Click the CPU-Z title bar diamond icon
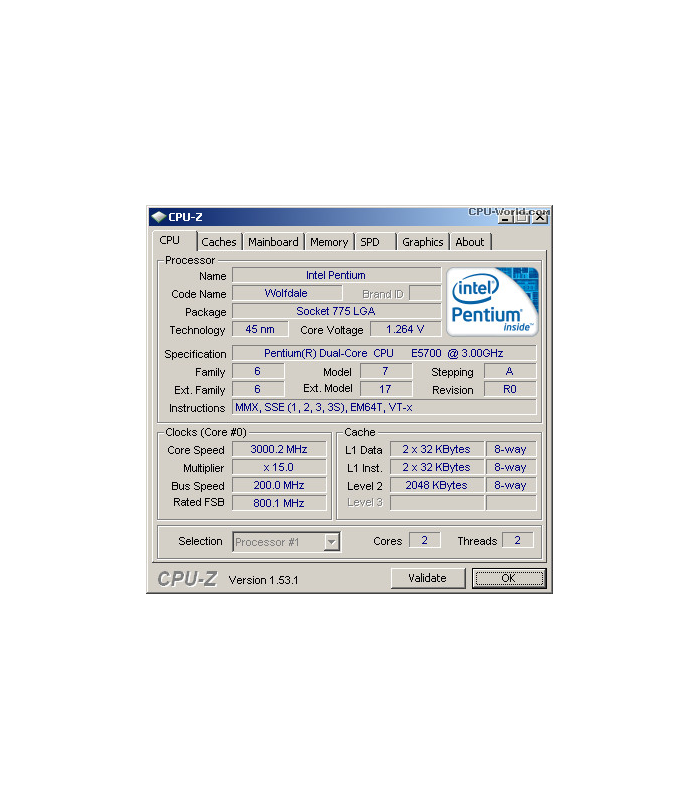Viewport: 700px width, 800px height. 159,217
